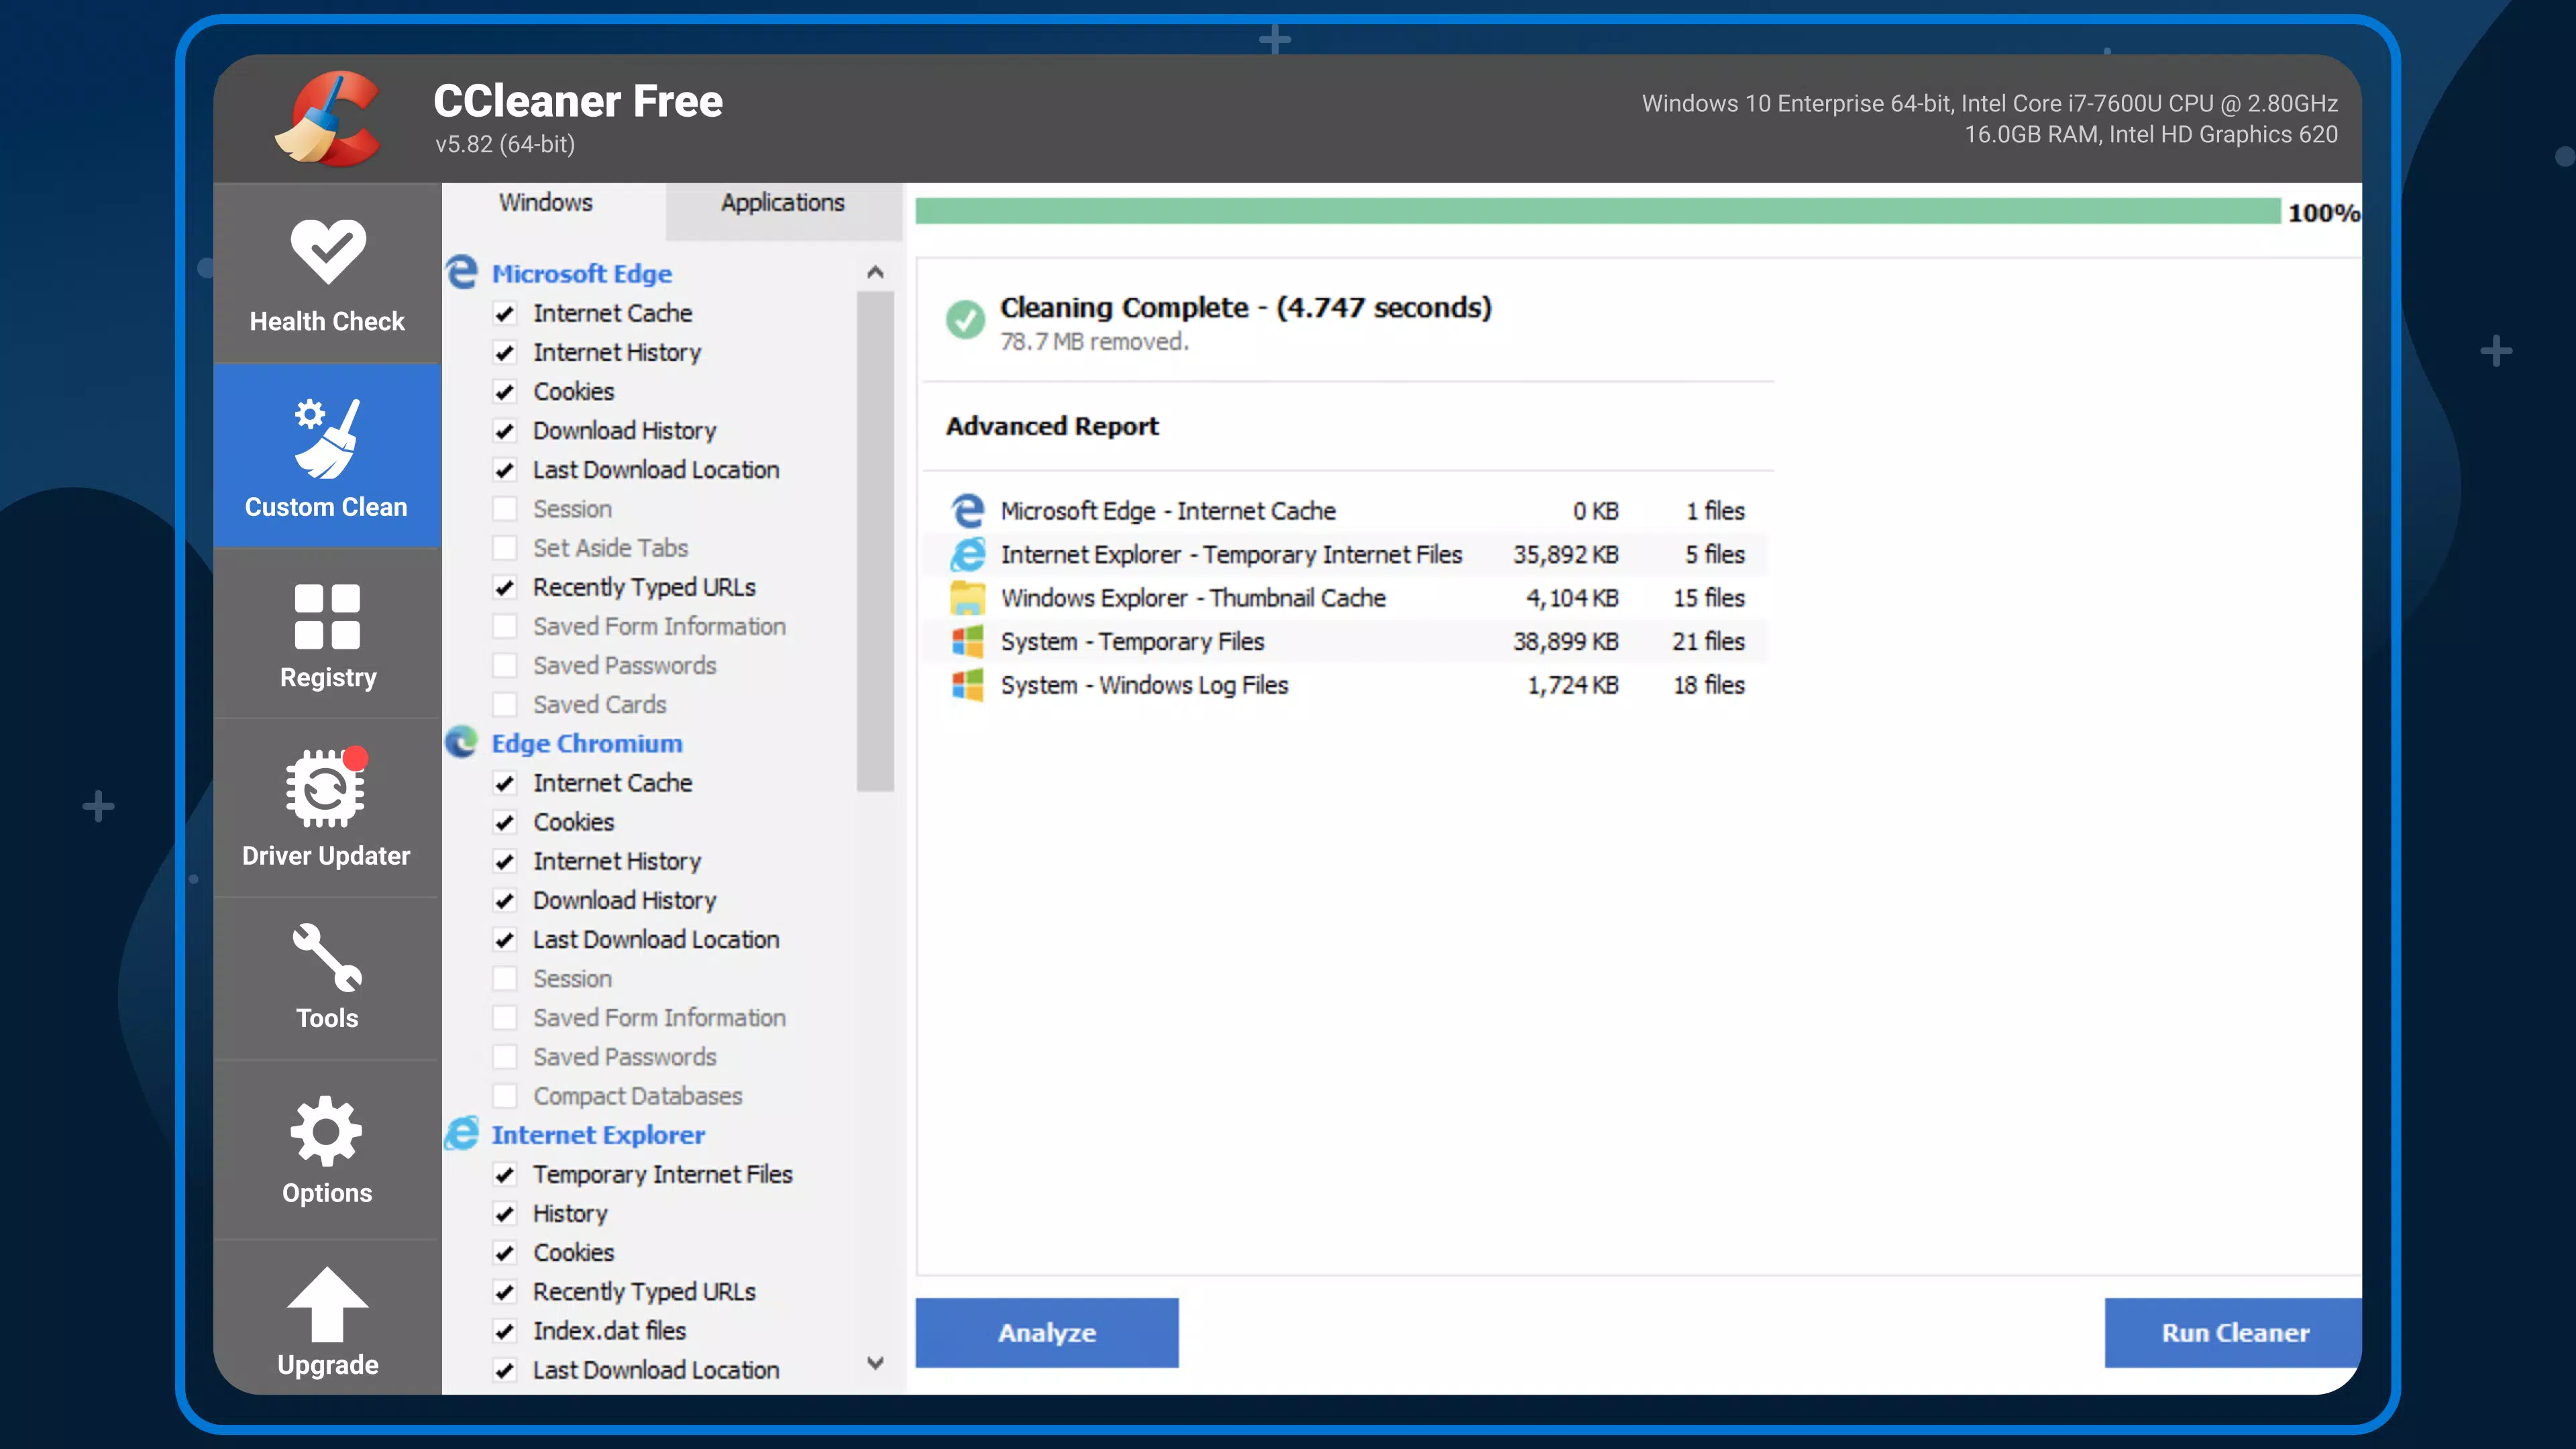The height and width of the screenshot is (1449, 2576).
Task: Click IE icon in Temporary Internet Files report row
Action: pos(967,554)
